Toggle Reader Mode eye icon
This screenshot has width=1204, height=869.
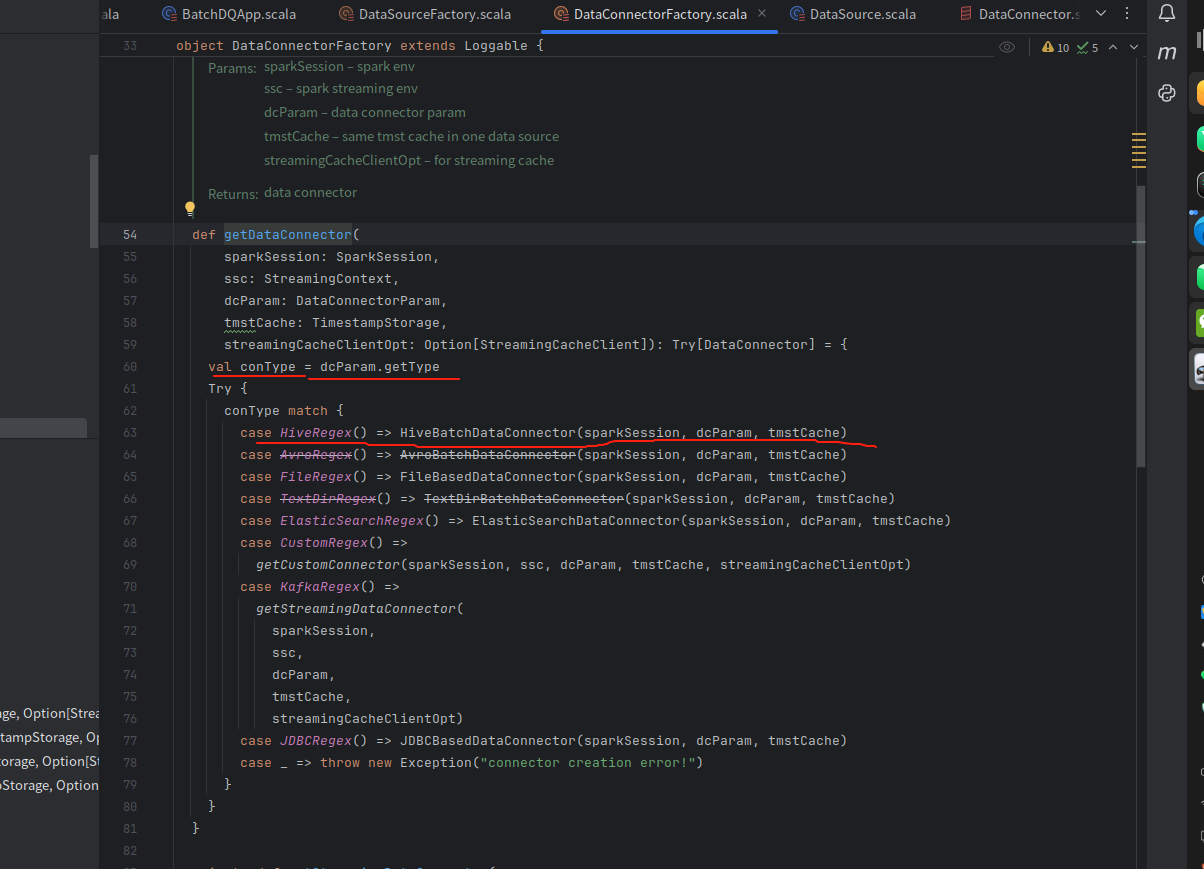tap(1007, 47)
